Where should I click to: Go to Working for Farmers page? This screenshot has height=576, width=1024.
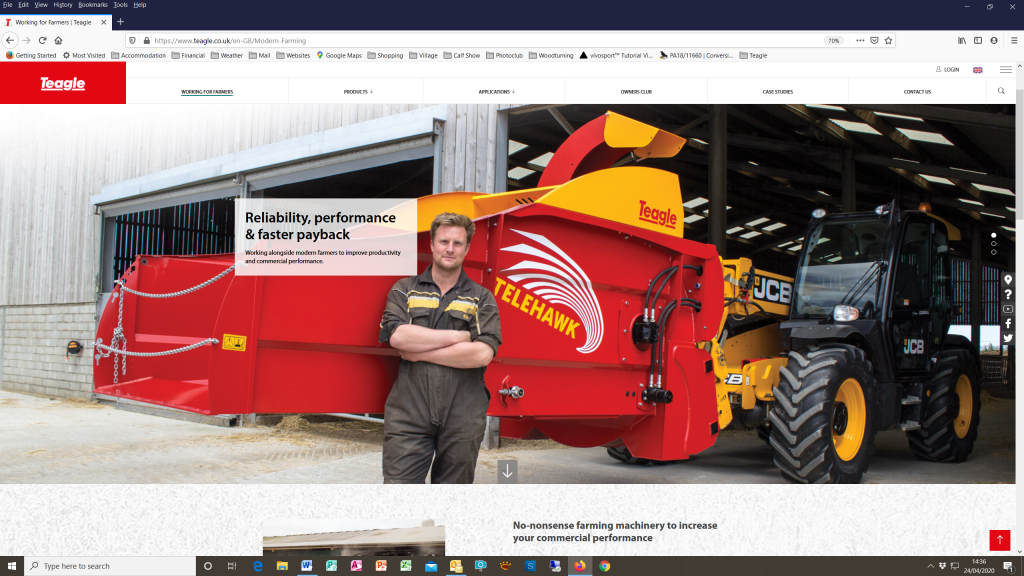coord(207,91)
